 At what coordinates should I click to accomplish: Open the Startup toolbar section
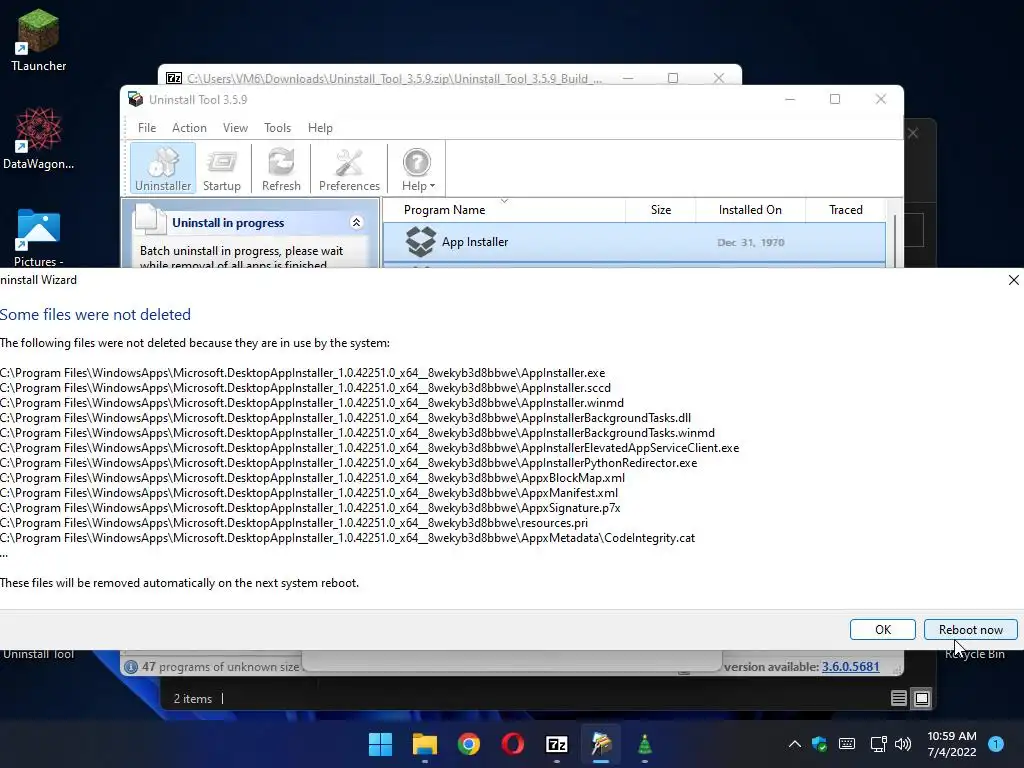221,168
